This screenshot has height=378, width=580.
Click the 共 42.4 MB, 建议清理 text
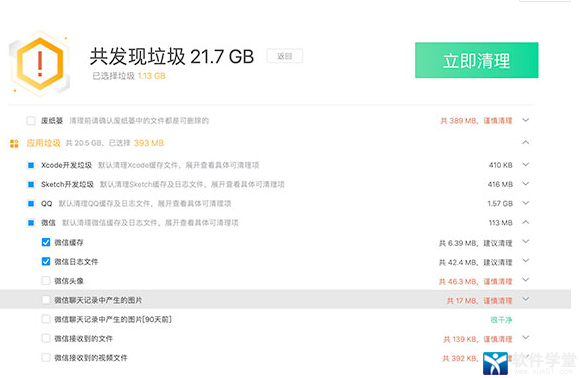pos(476,263)
